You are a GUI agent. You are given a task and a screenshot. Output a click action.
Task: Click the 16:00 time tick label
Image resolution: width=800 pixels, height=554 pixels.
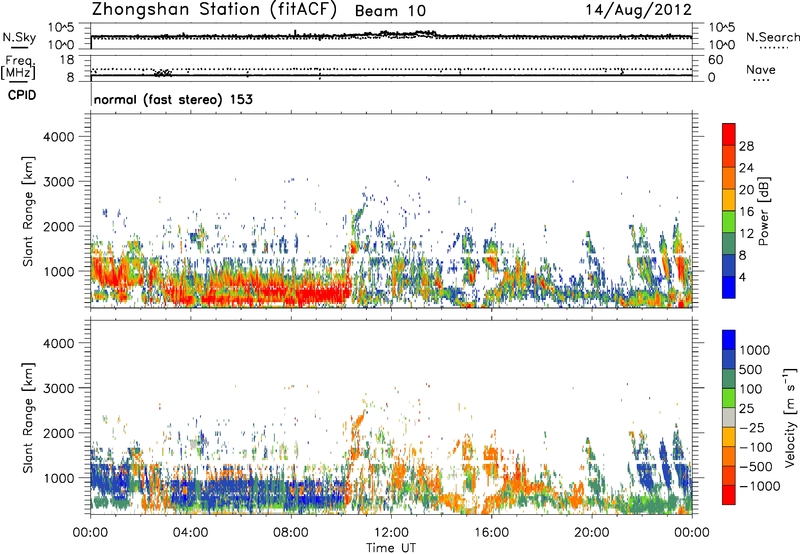pos(491,533)
